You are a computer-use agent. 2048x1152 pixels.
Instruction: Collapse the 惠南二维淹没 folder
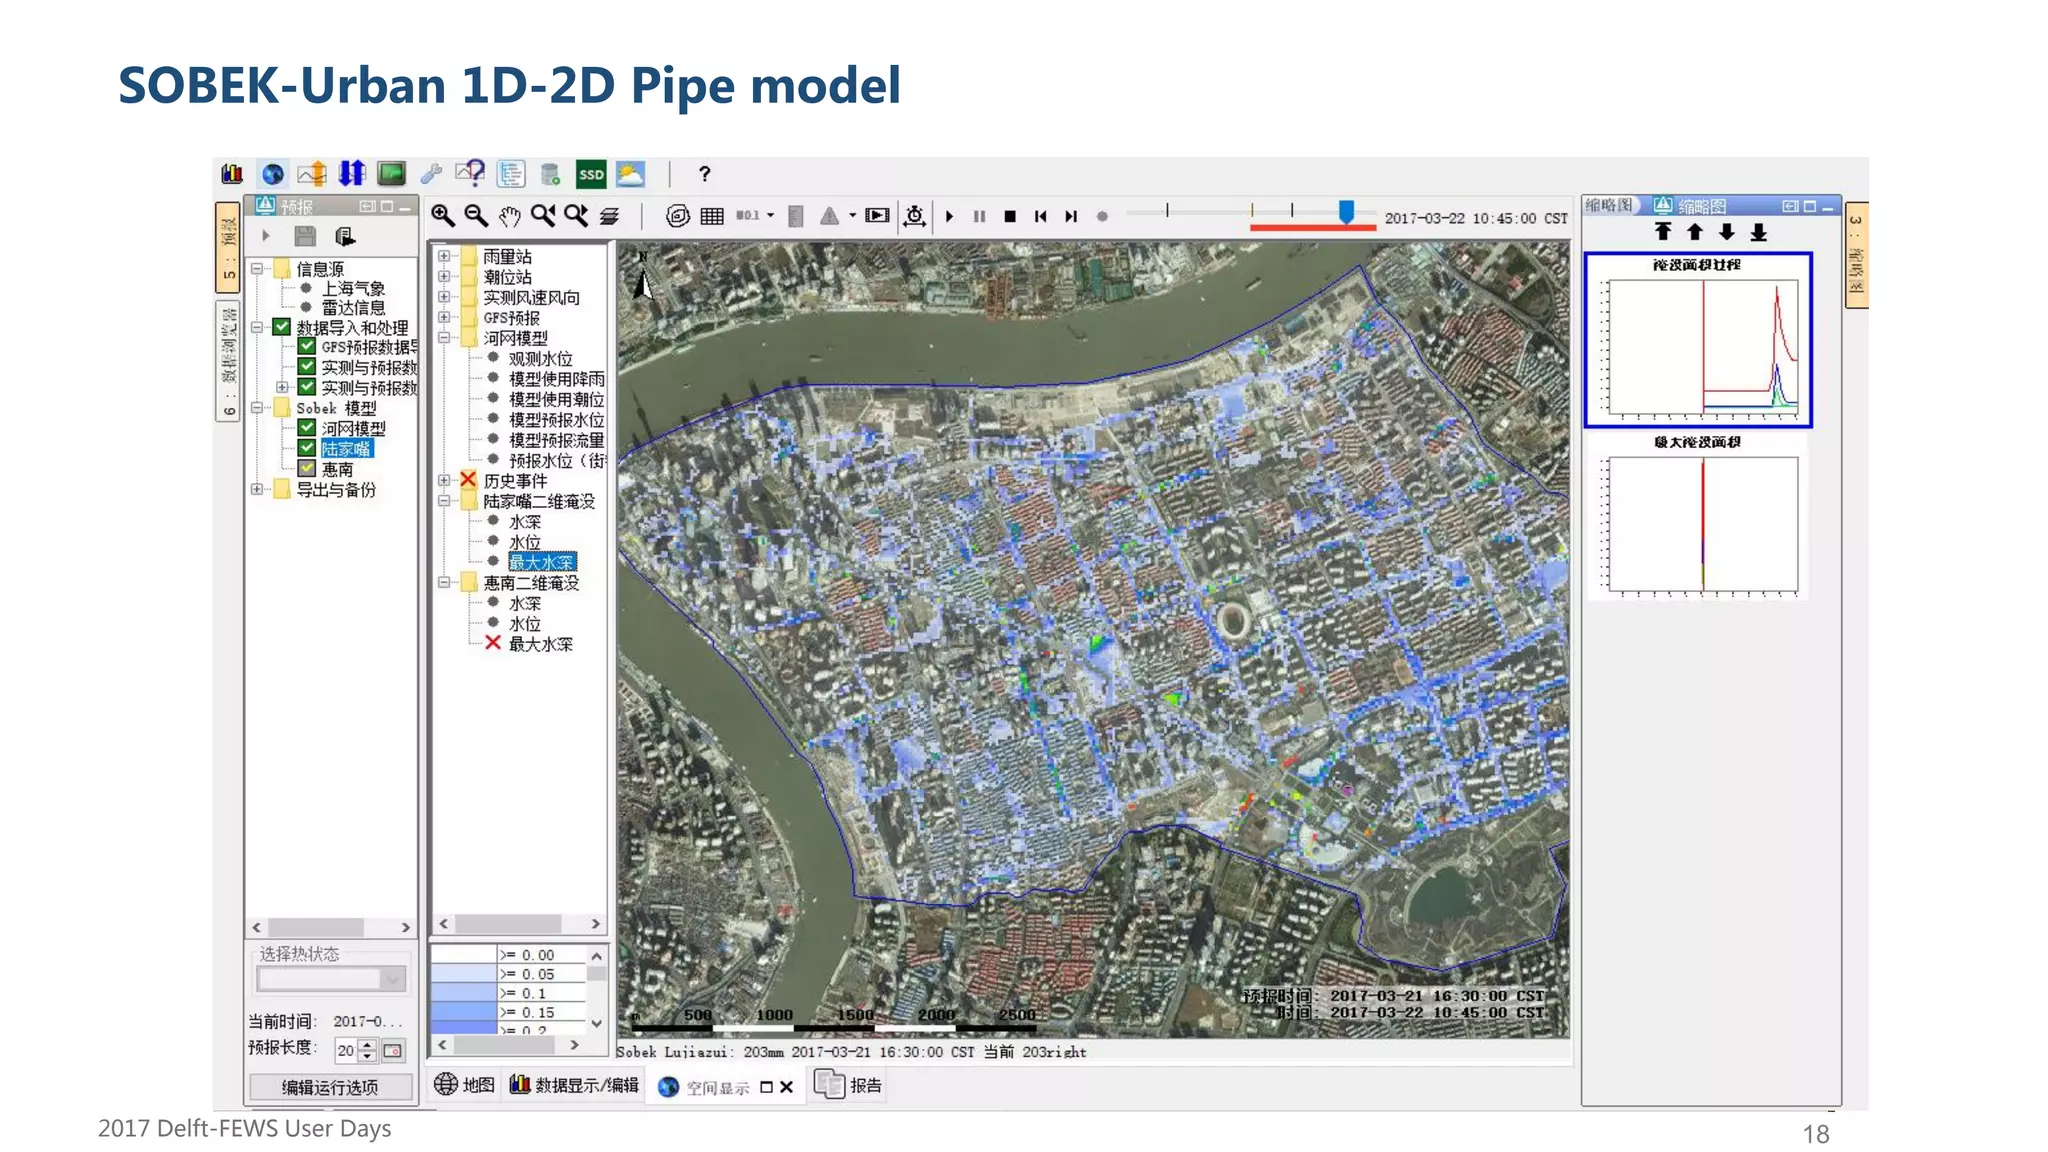[x=444, y=582]
